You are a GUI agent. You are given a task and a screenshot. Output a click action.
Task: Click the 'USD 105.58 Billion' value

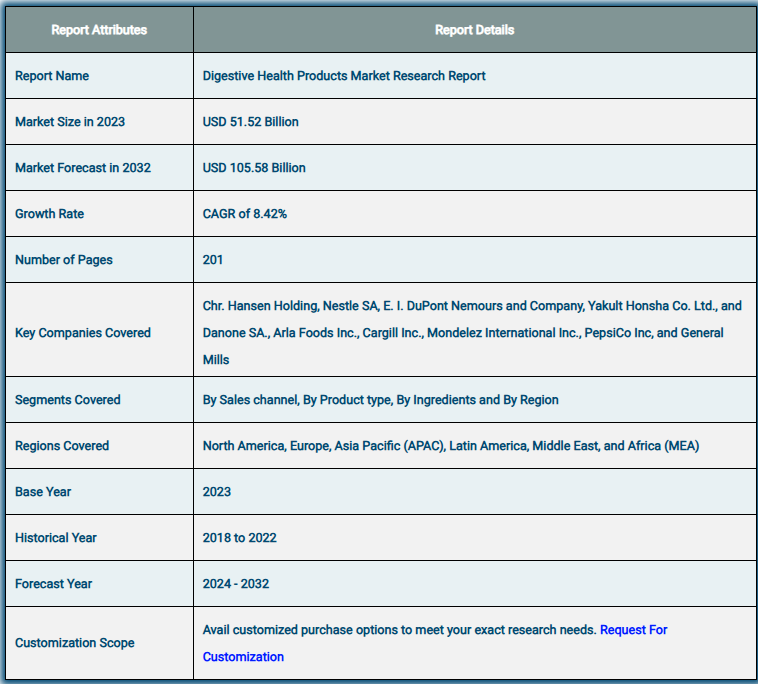(x=254, y=168)
